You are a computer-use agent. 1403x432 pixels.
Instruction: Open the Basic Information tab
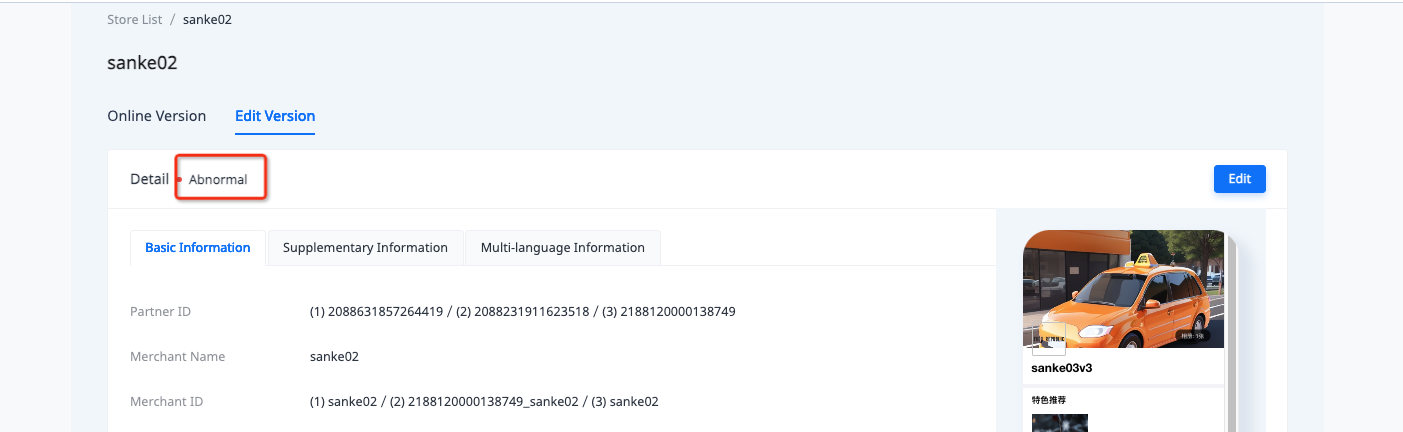click(198, 248)
